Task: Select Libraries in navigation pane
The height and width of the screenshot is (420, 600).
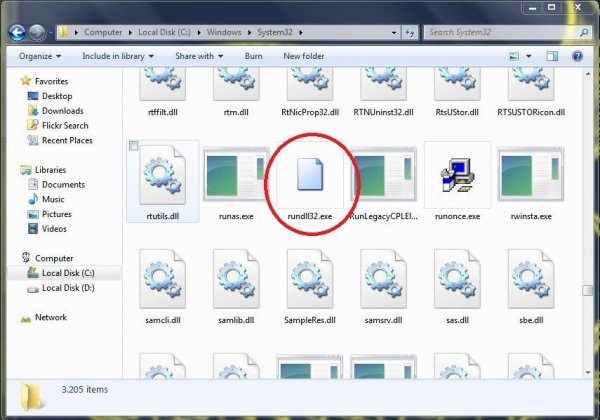Action: coord(50,170)
